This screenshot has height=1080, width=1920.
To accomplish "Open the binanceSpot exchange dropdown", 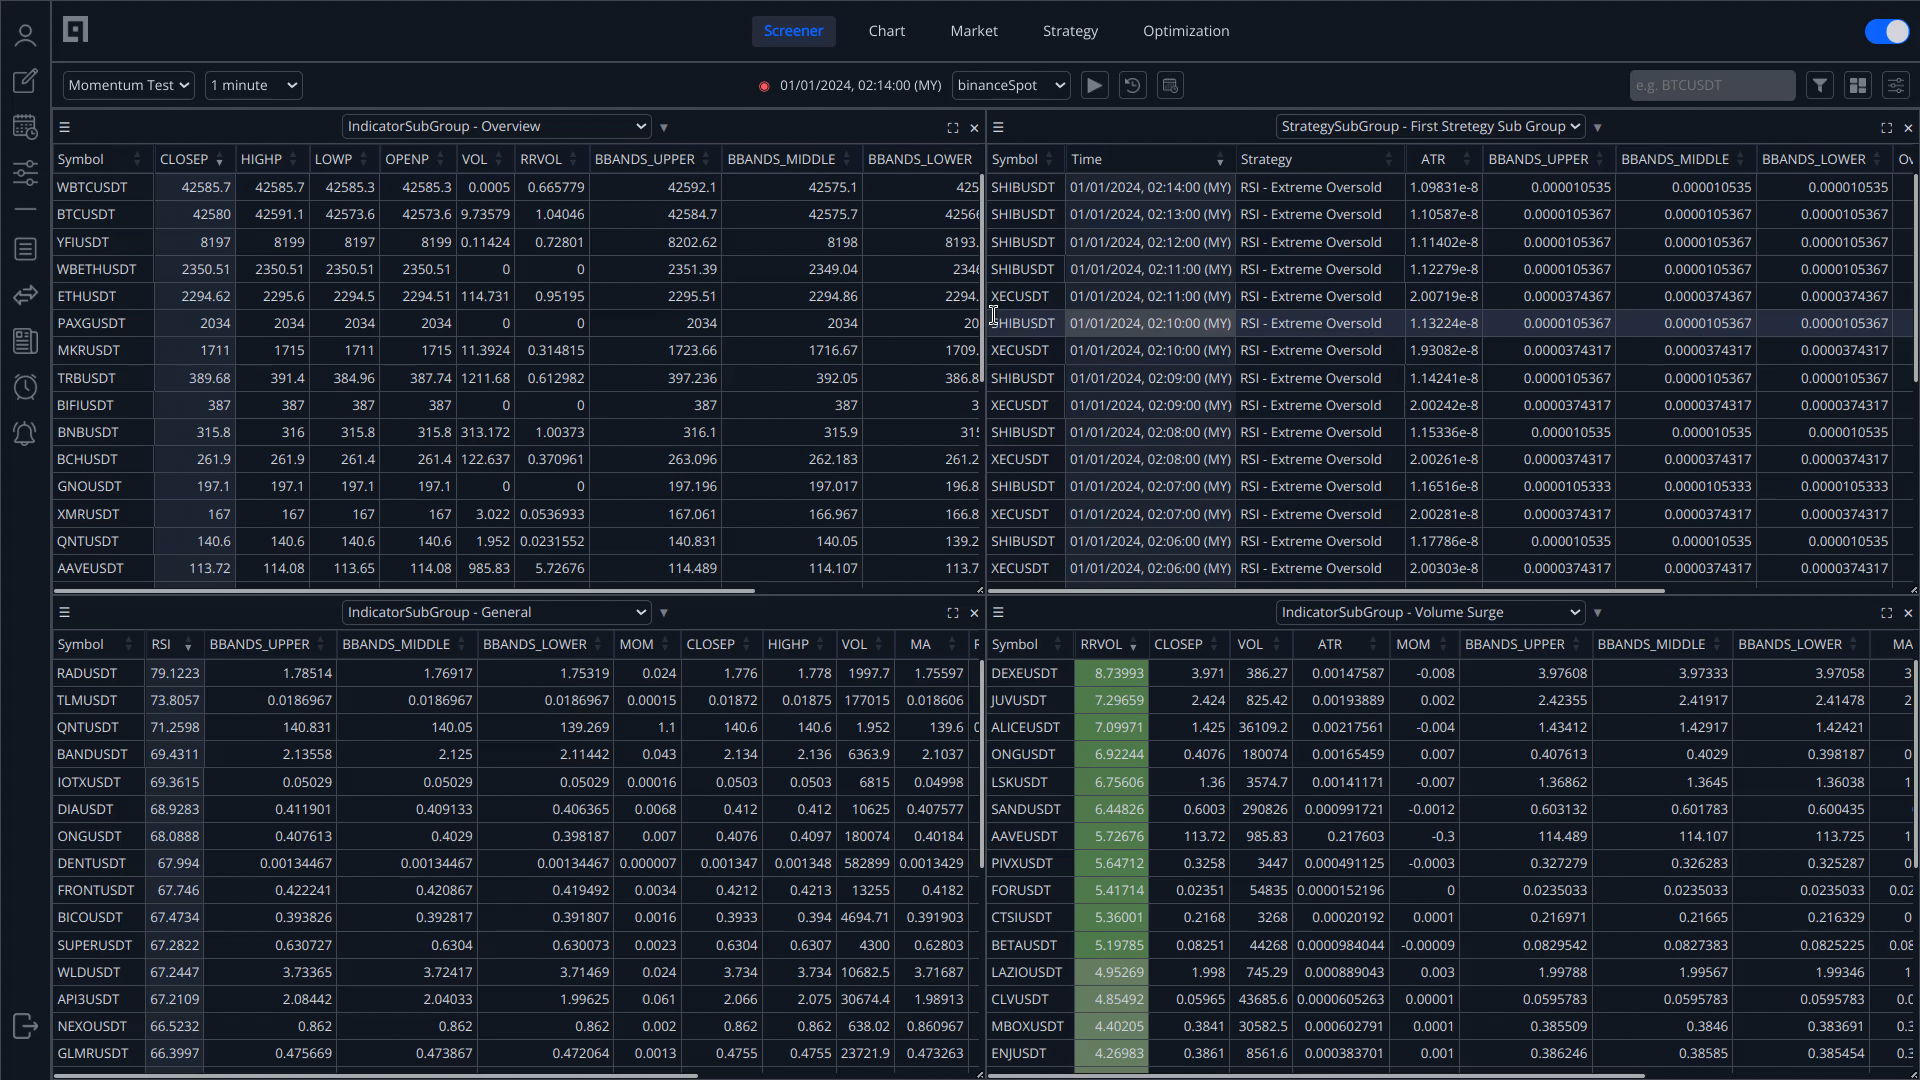I will 1011,86.
